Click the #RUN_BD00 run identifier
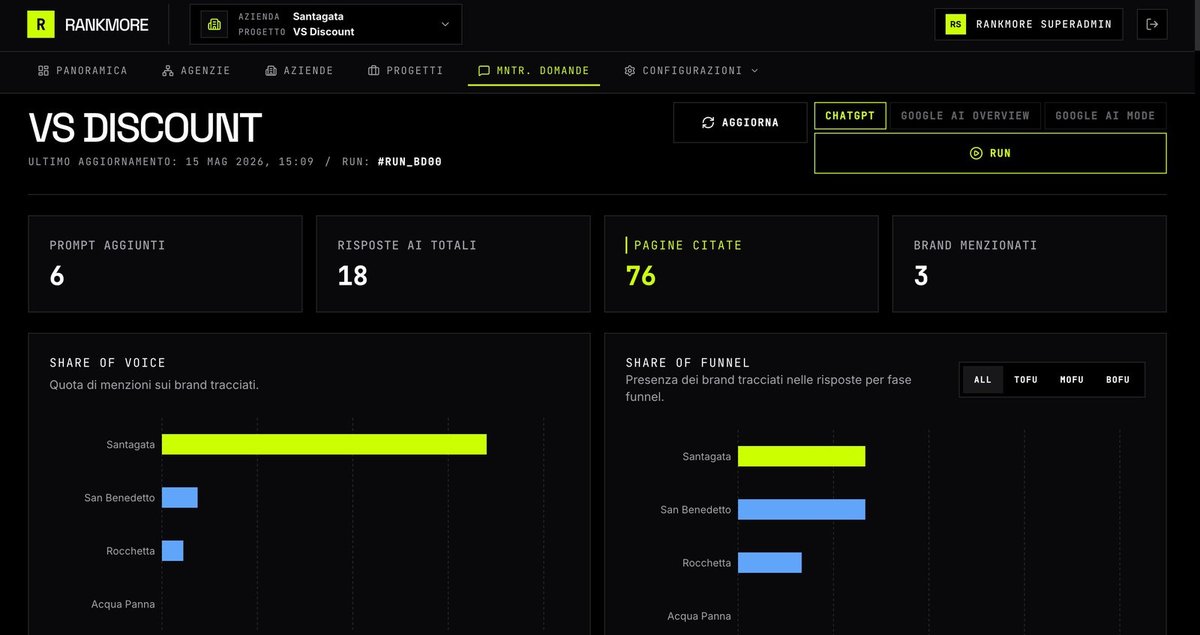 click(x=409, y=161)
